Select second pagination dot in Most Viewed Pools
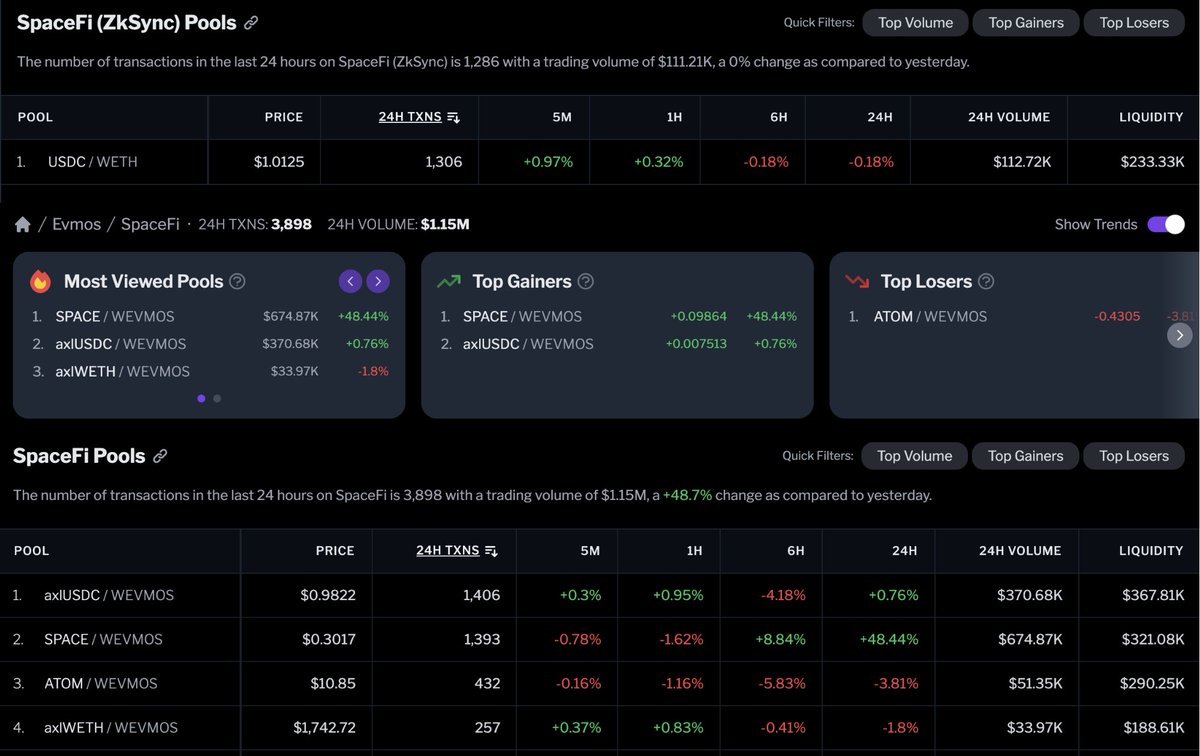 pos(217,398)
